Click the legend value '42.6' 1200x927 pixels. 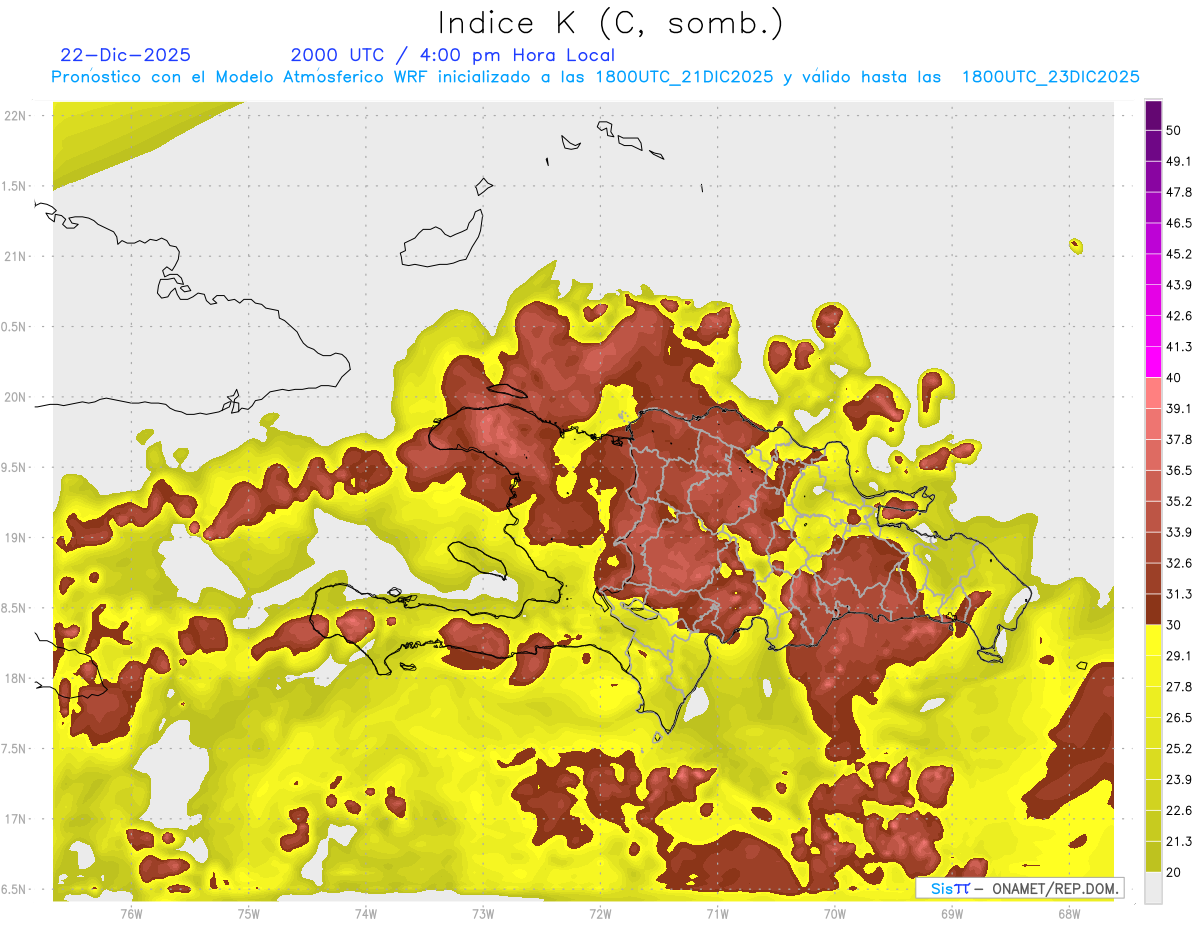[1179, 316]
